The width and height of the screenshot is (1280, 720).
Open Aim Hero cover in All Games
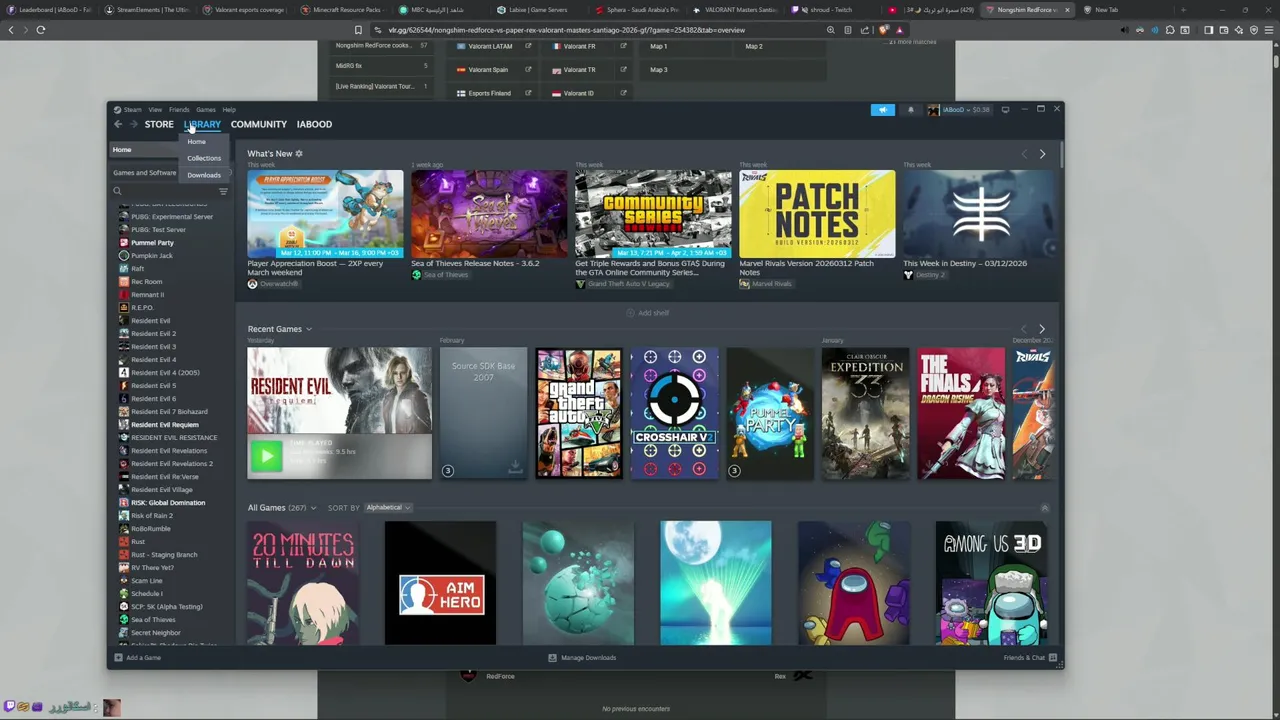tap(440, 583)
